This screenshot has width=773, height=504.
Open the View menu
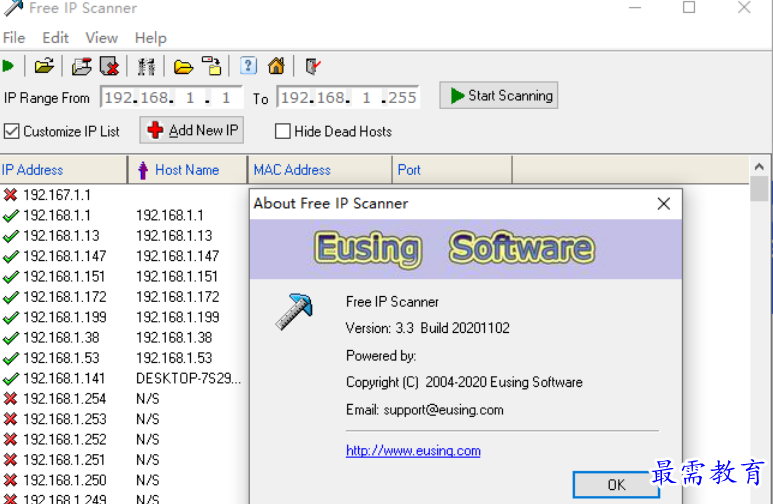pos(102,37)
